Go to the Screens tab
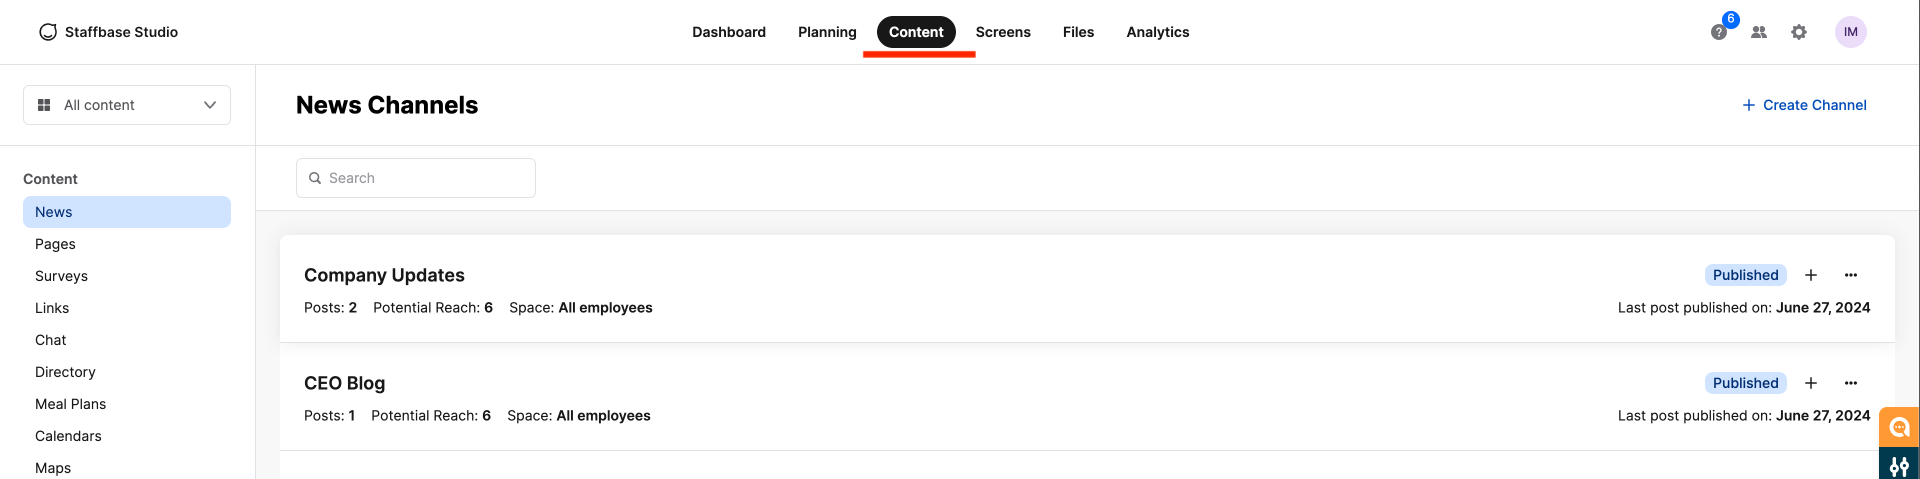Screen dimensions: 1920x479 pyautogui.click(x=1003, y=32)
